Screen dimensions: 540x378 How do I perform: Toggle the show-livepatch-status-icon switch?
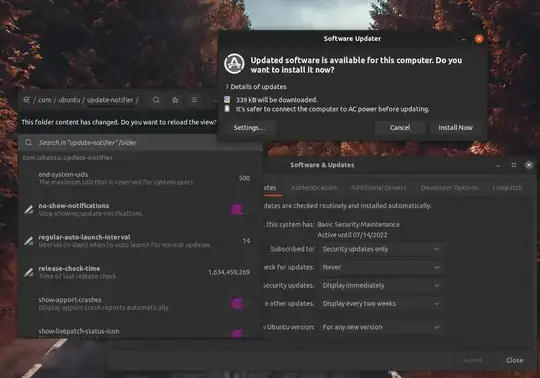tap(238, 333)
